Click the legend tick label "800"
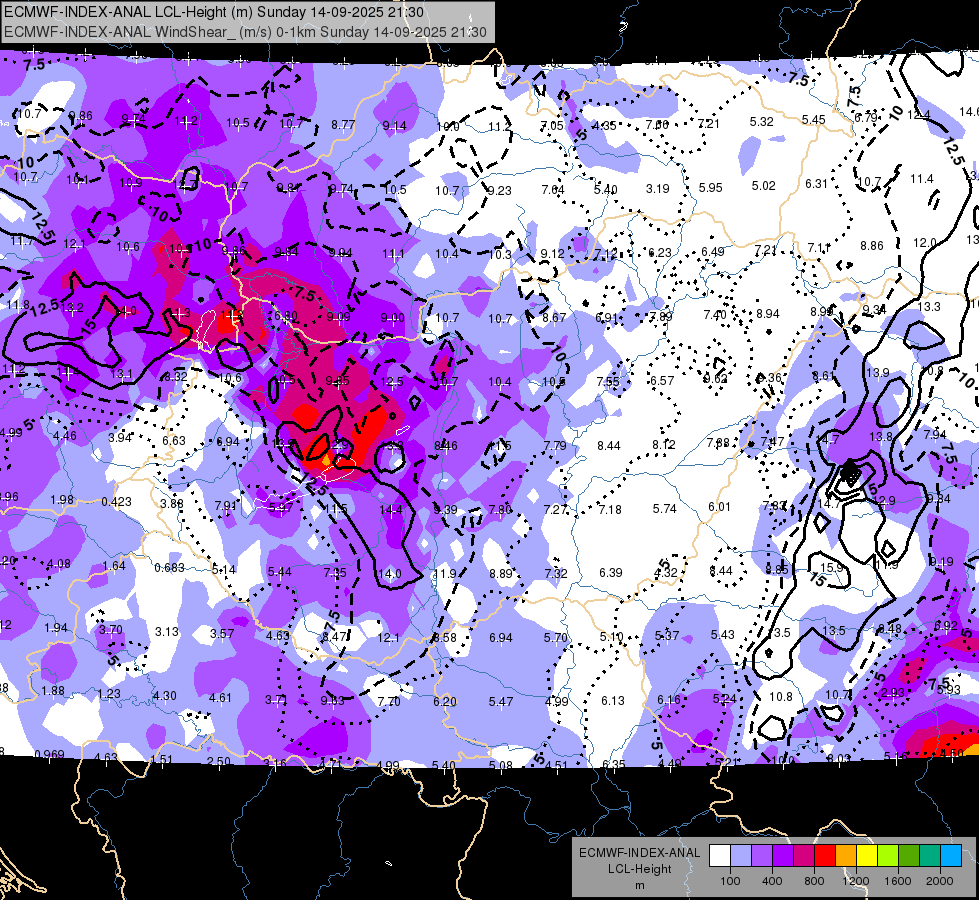 (814, 881)
